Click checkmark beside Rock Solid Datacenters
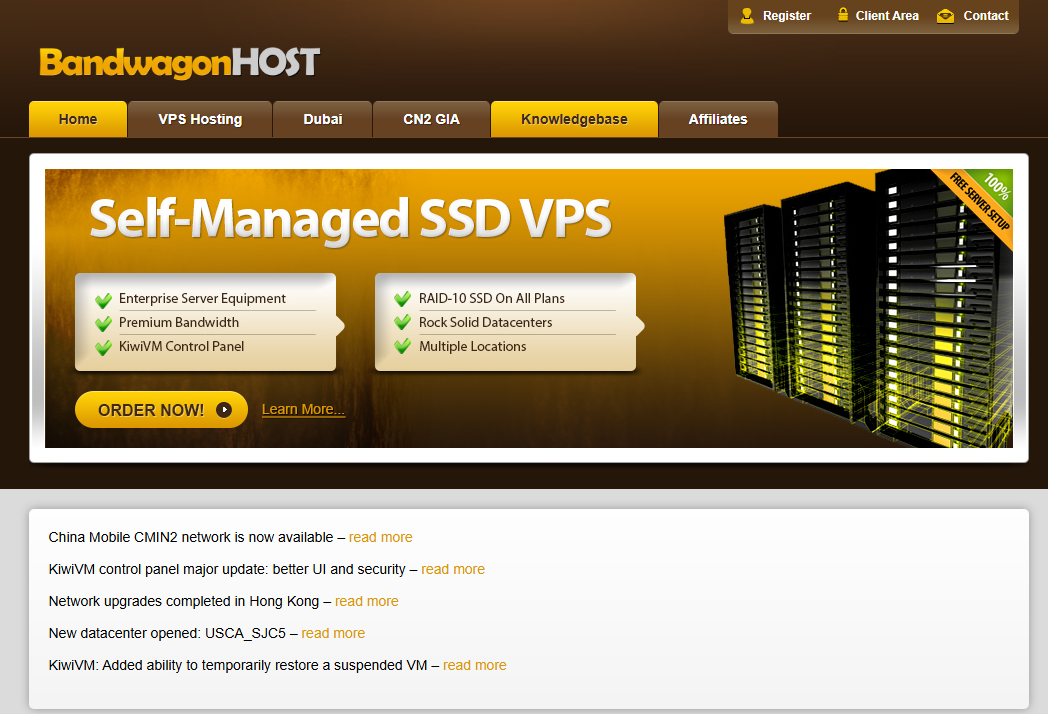Image resolution: width=1048 pixels, height=714 pixels. point(402,322)
